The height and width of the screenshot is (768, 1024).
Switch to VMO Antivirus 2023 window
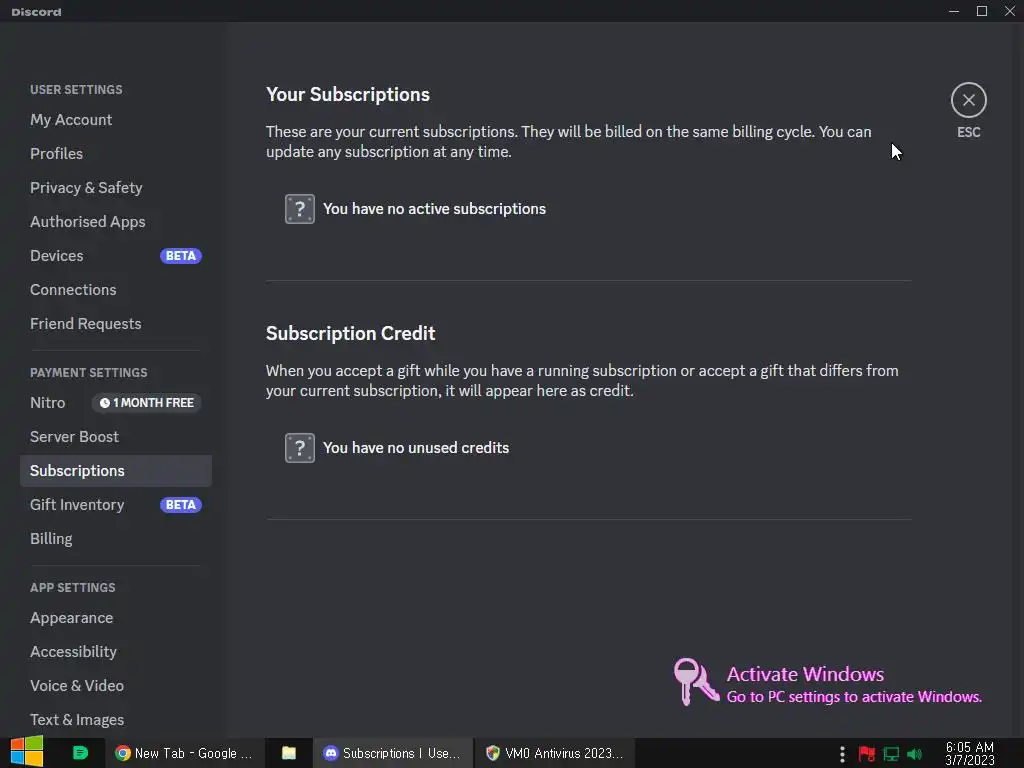(x=554, y=753)
